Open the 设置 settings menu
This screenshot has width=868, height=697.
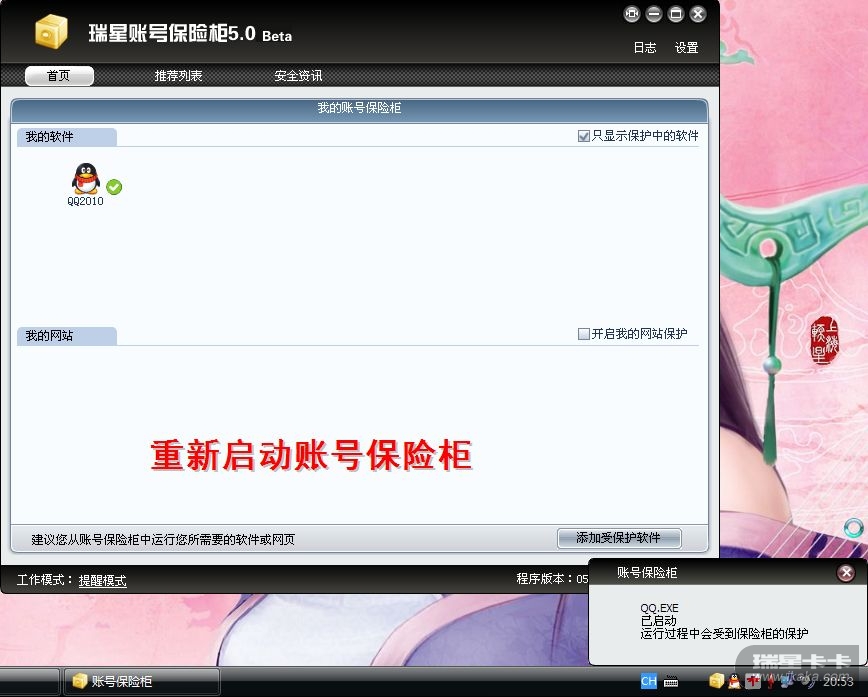(686, 48)
